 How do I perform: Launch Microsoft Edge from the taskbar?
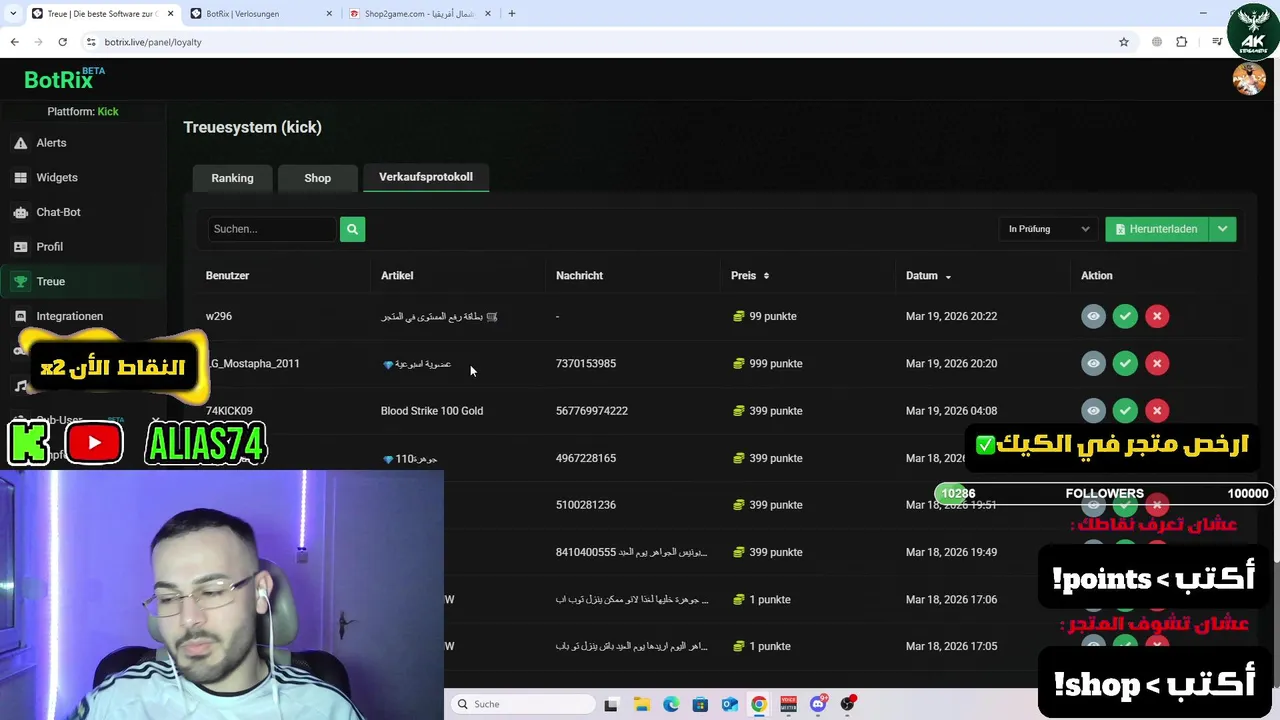click(x=671, y=704)
